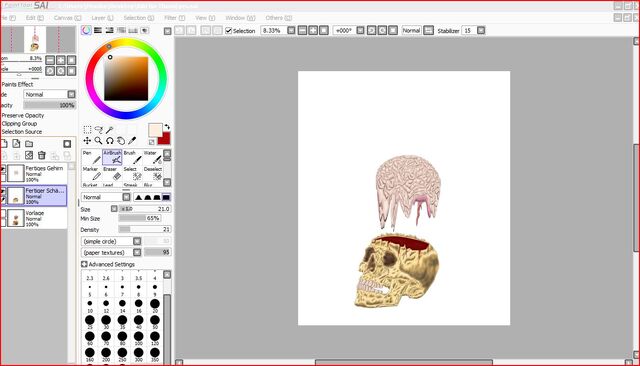Zoom out using toolbar minus button
This screenshot has height=366, width=640.
click(x=302, y=31)
